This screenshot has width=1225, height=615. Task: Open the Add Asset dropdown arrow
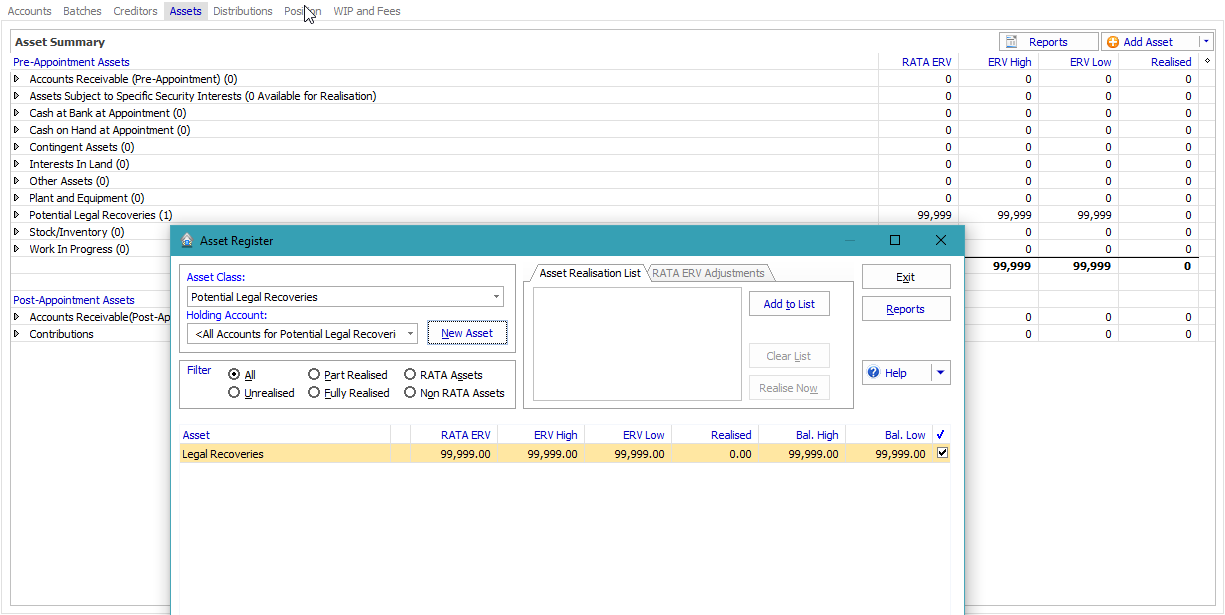tap(1206, 42)
